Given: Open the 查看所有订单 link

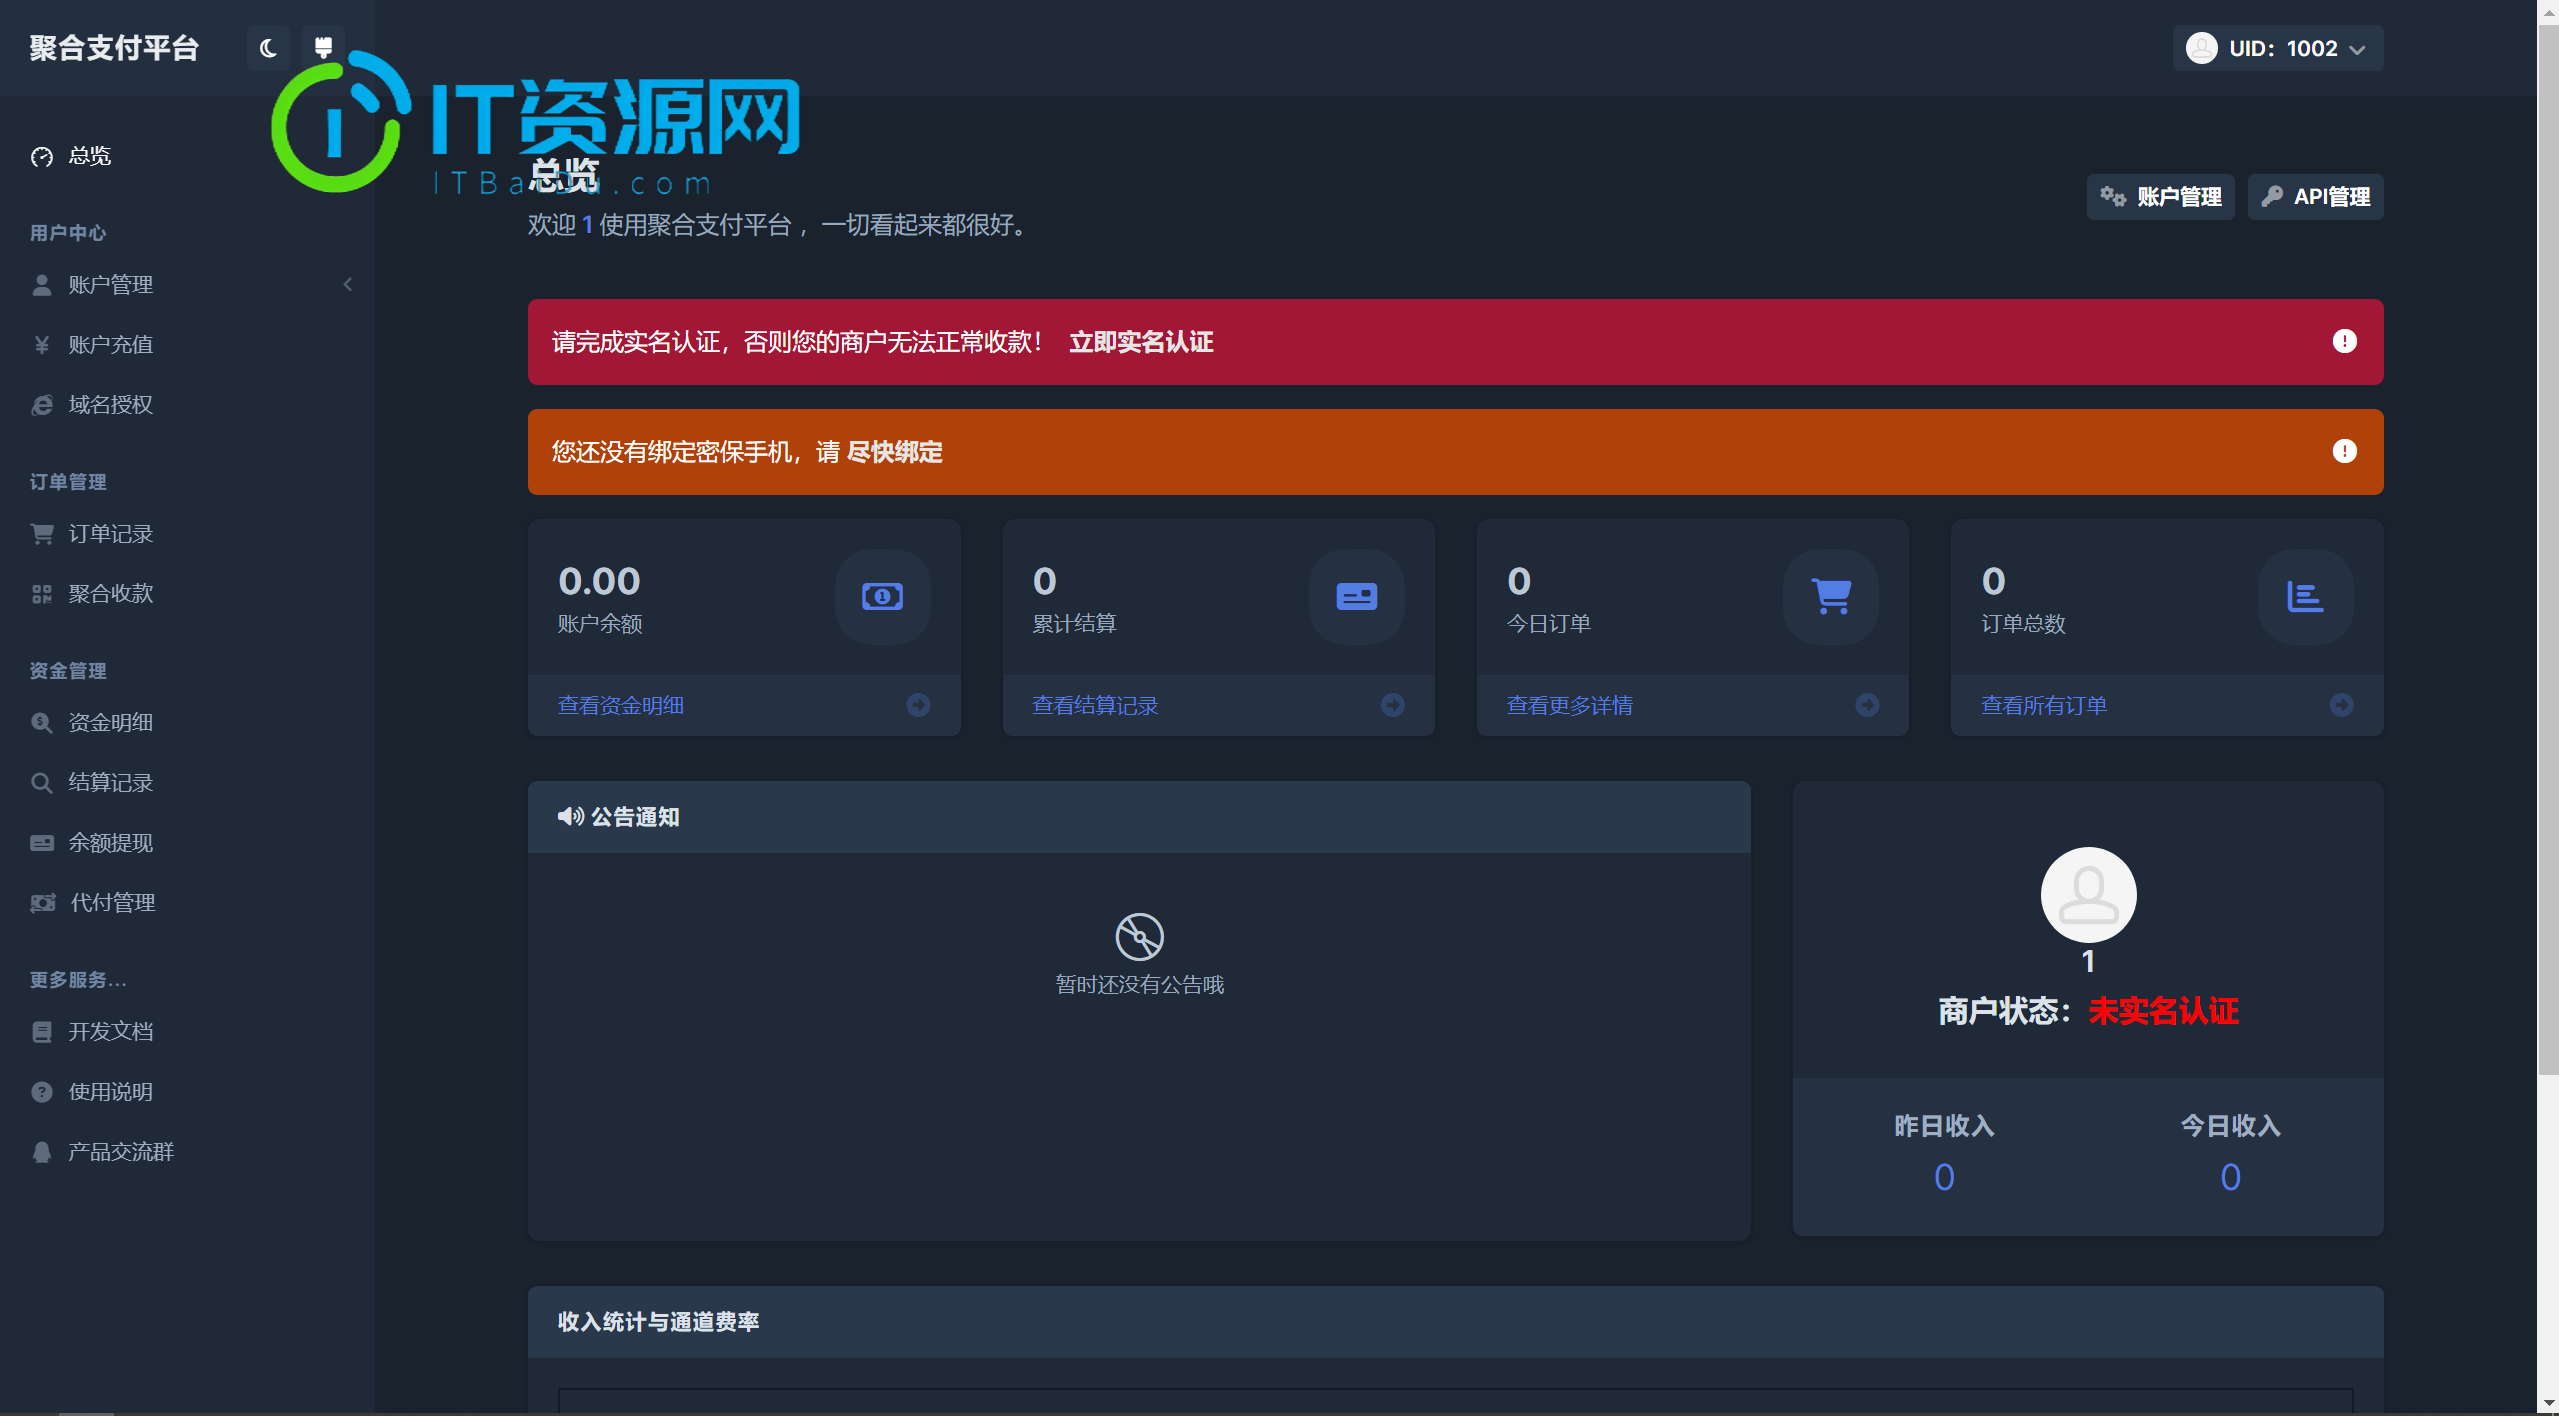Looking at the screenshot, I should [2044, 706].
